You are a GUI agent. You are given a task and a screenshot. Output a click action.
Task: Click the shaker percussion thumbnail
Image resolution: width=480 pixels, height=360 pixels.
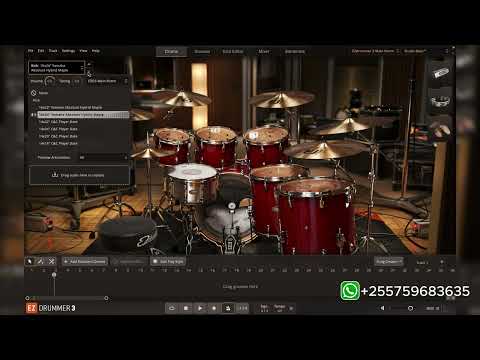[441, 73]
